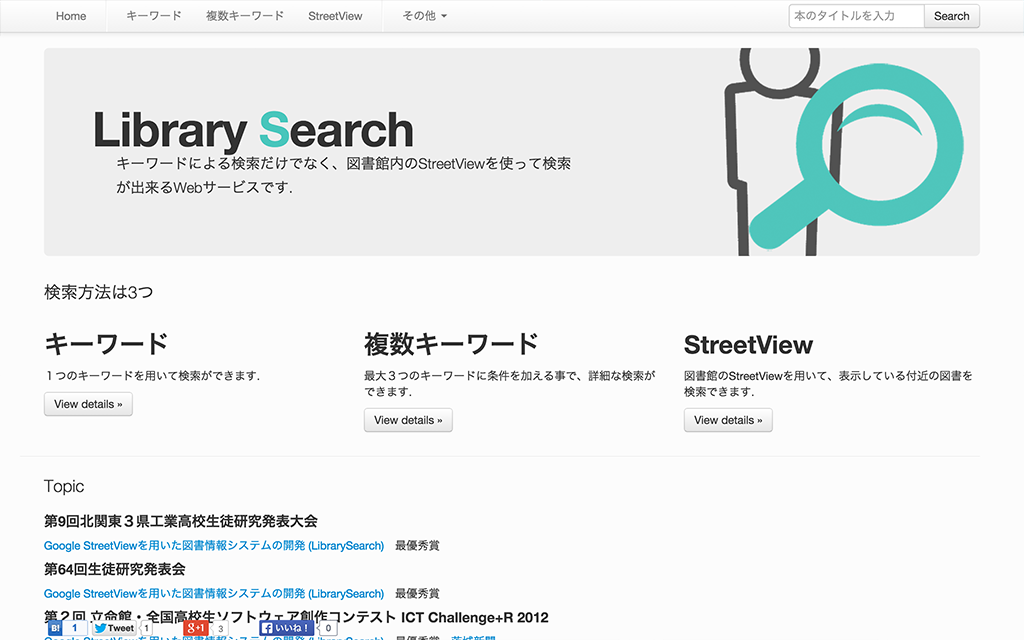Viewport: 1024px width, 640px height.
Task: View details under the StreetView heading
Action: point(728,420)
